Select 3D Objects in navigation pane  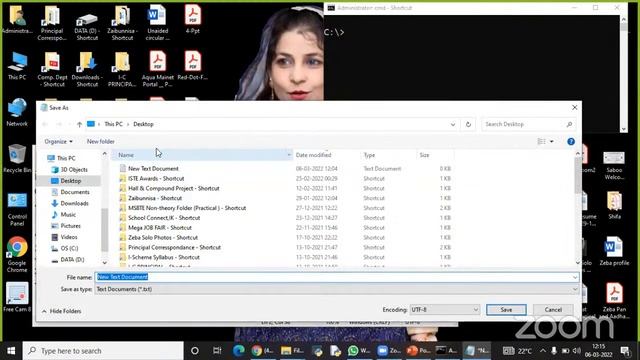click(74, 169)
